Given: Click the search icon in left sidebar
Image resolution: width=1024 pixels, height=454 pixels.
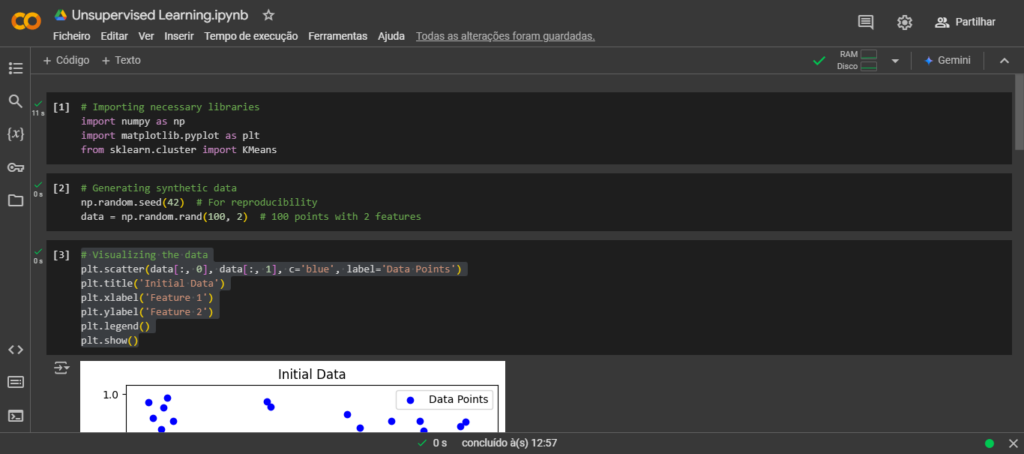Looking at the screenshot, I should click(x=15, y=101).
